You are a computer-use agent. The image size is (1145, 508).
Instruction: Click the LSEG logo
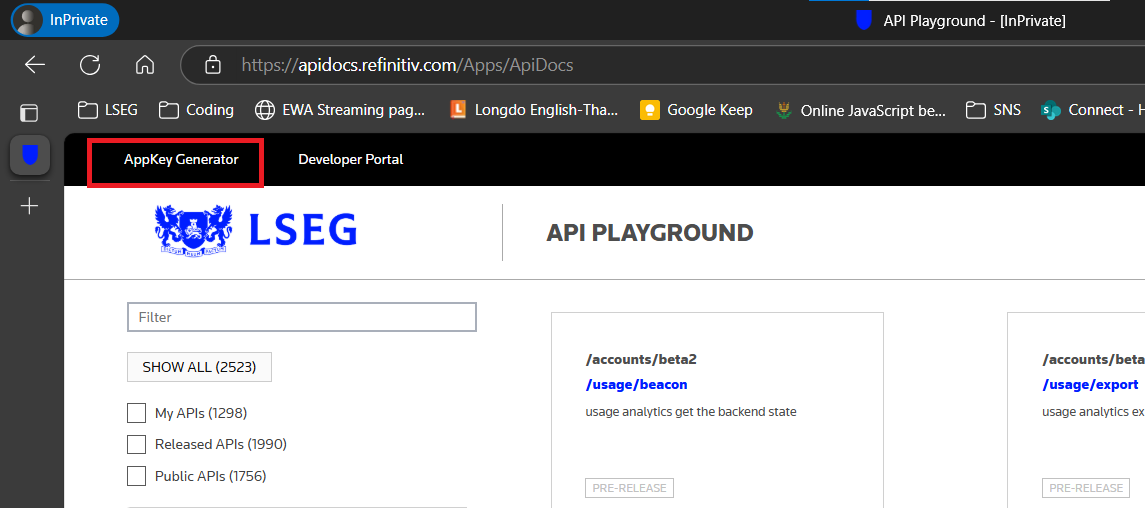click(x=256, y=229)
